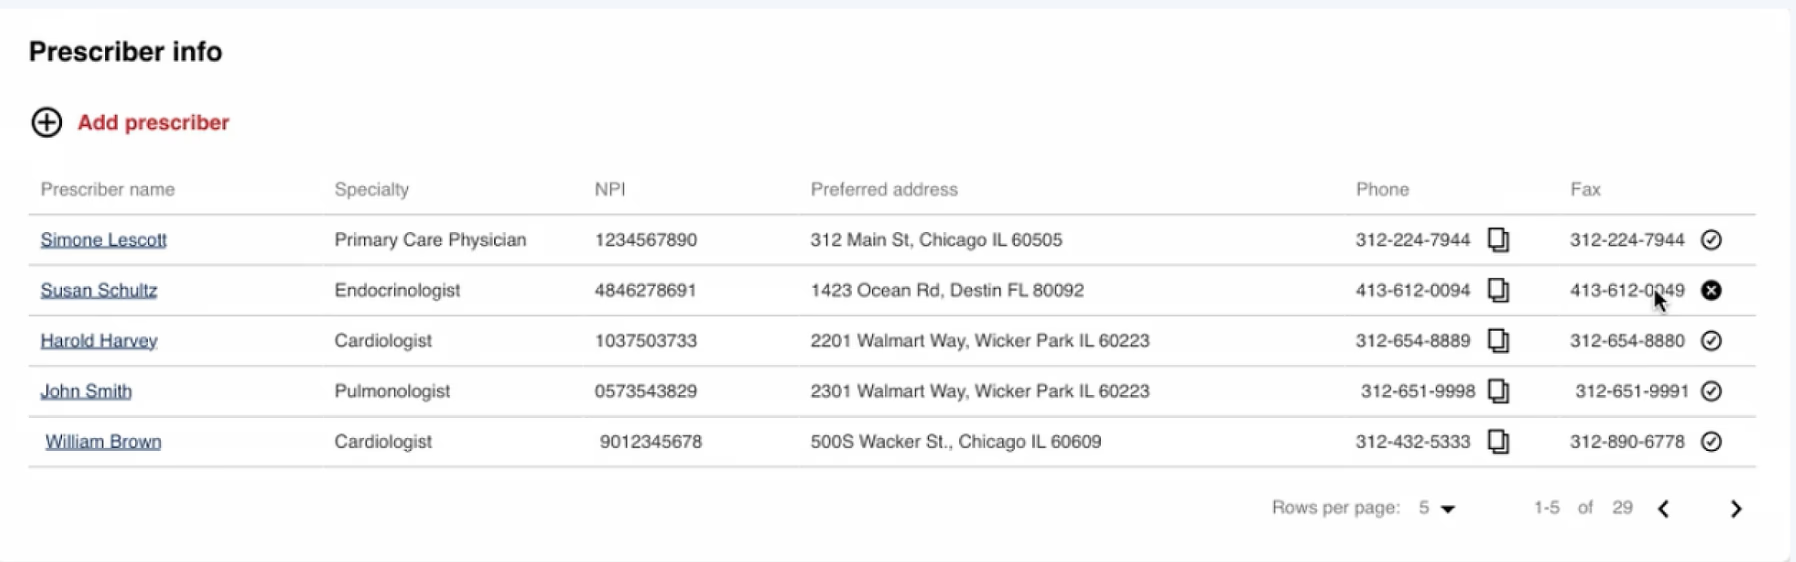Screen dimensions: 1796x562
Task: Click the Add prescriber text button
Action: (153, 122)
